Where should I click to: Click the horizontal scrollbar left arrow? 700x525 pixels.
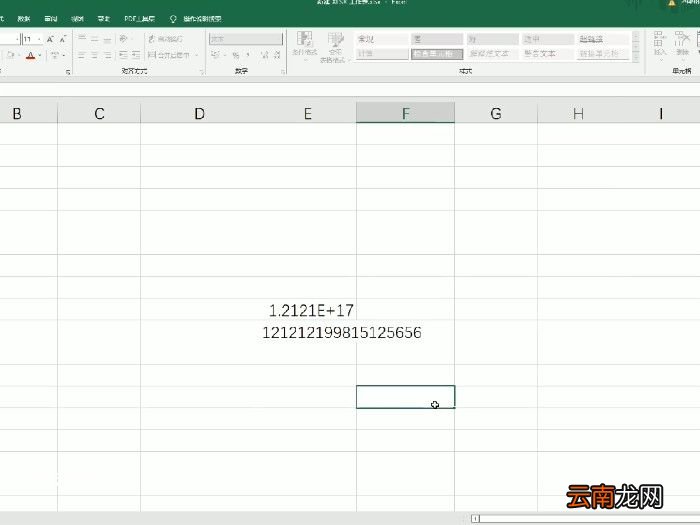(475, 518)
